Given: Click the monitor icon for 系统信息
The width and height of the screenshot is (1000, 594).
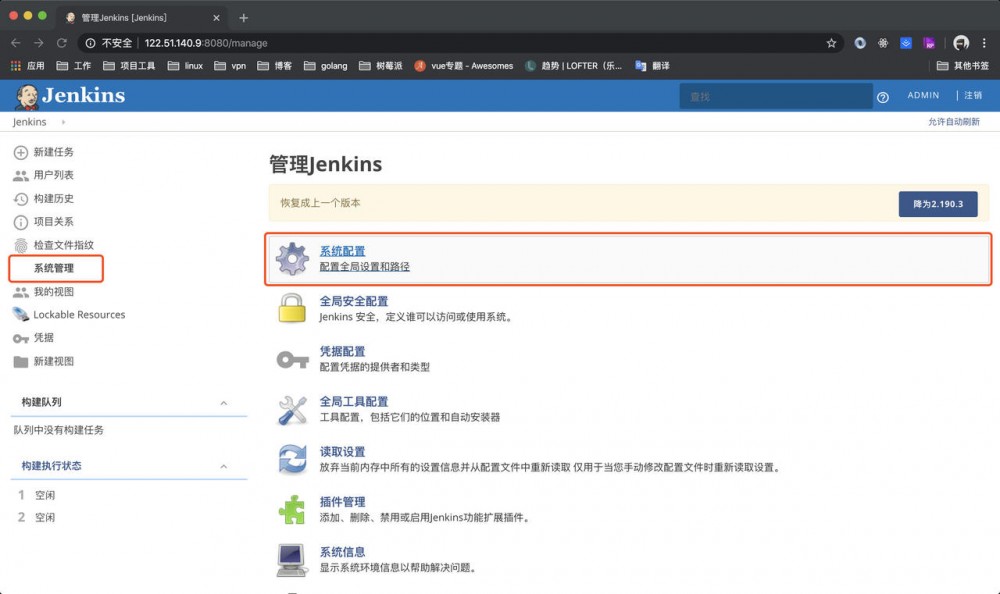Looking at the screenshot, I should 290,558.
